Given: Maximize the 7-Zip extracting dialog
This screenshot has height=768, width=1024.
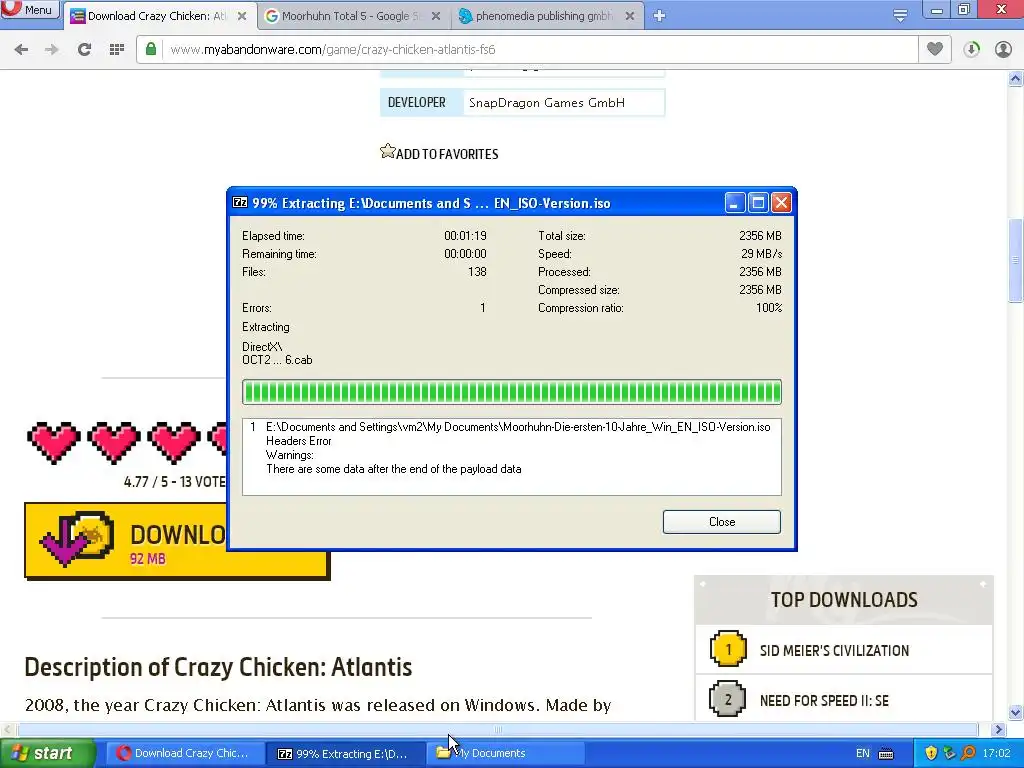Looking at the screenshot, I should (758, 203).
